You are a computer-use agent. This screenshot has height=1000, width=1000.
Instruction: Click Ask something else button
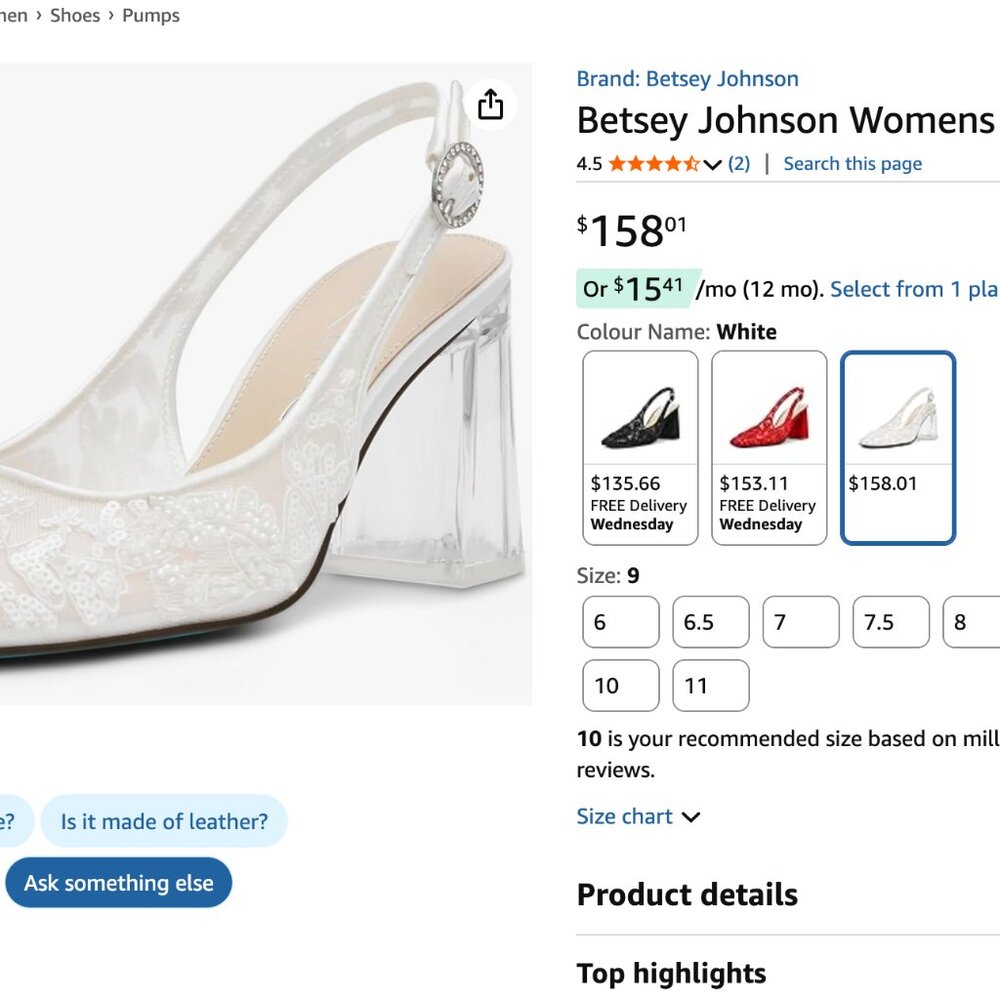(119, 883)
